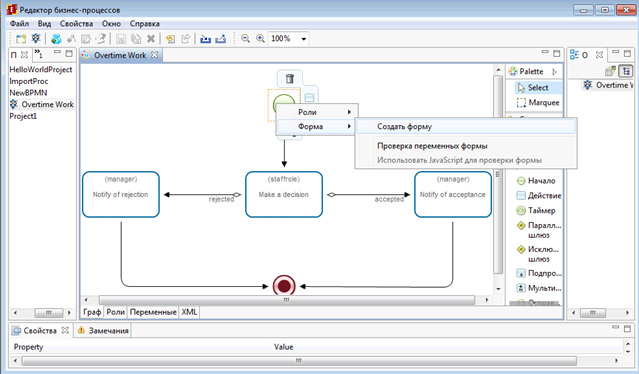The width and height of the screenshot is (639, 374).
Task: Switch to the Граф tab
Action: pyautogui.click(x=92, y=312)
